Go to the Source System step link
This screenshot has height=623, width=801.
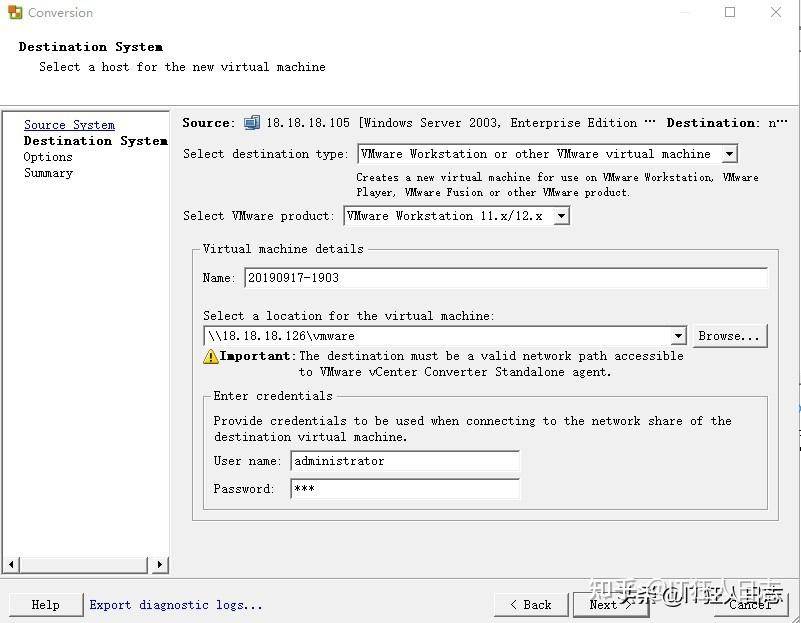(x=69, y=125)
